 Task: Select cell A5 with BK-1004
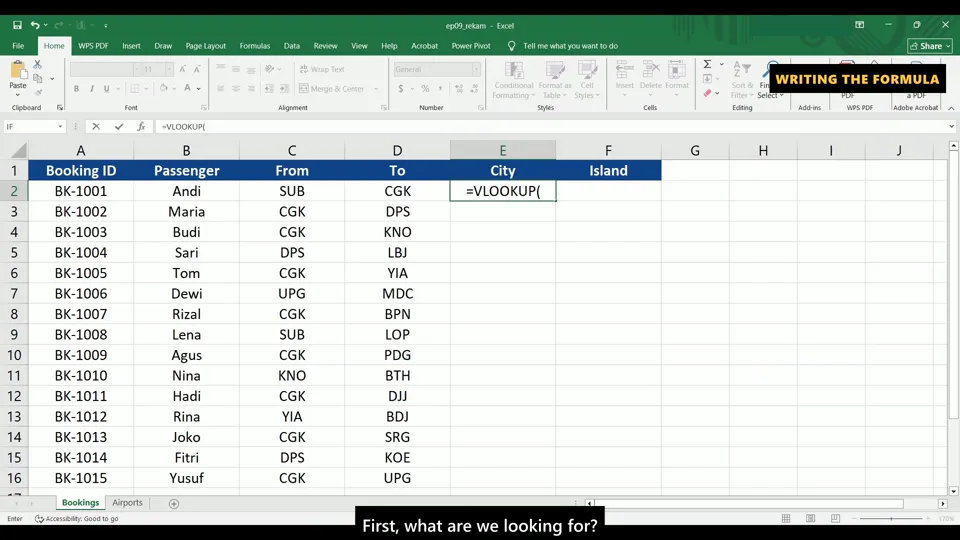[81, 252]
